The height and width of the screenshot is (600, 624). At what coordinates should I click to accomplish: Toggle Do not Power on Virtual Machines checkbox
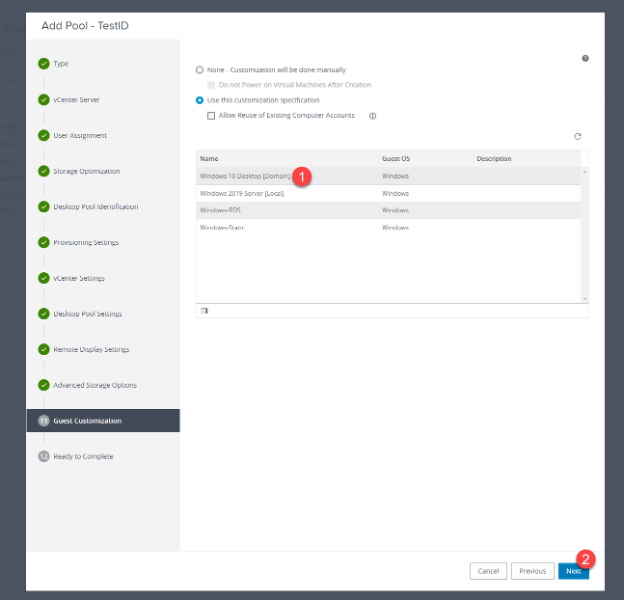211,85
